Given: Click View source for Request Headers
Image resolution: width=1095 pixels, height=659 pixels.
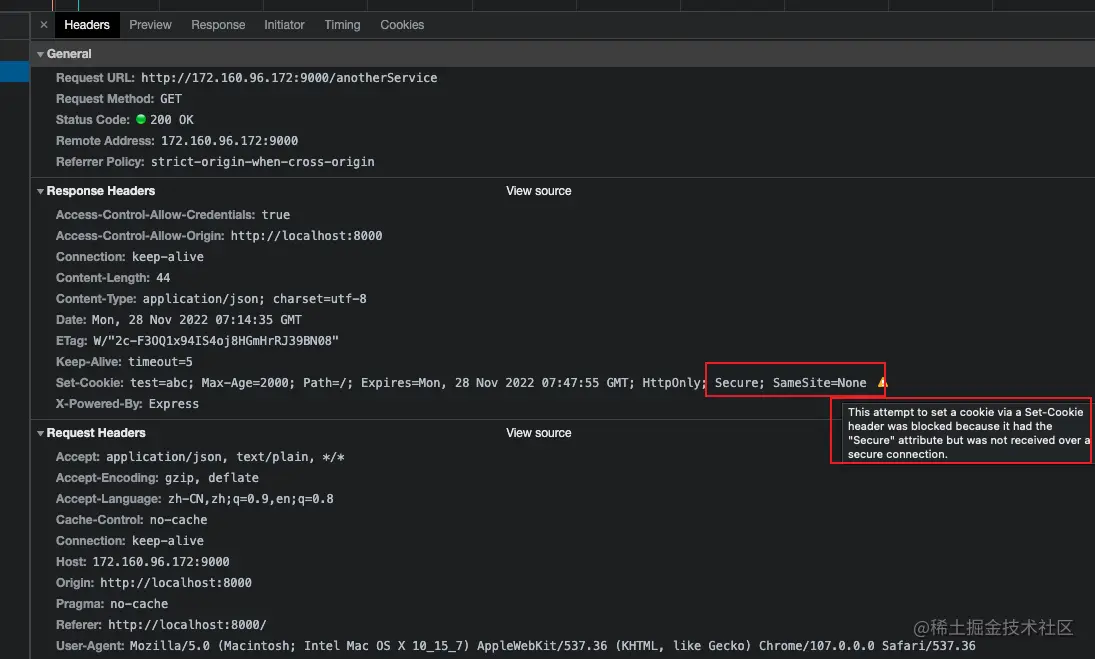Looking at the screenshot, I should point(538,434).
